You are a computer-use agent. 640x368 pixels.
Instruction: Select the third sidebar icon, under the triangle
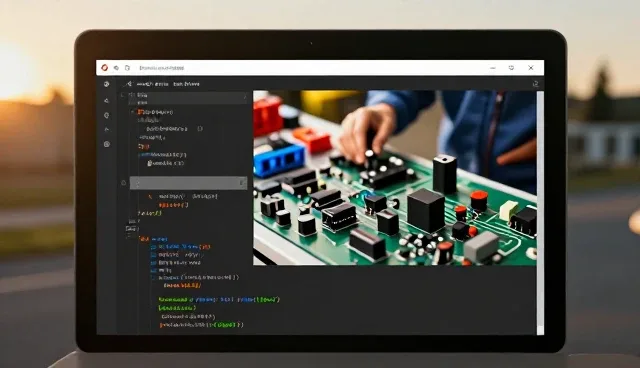(107, 115)
